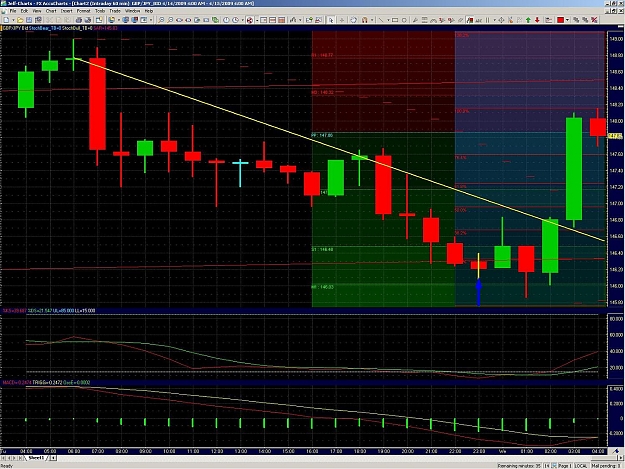Expand the line tool dropdown arrow
Viewport: 625px width, 469px height.
click(x=388, y=20)
